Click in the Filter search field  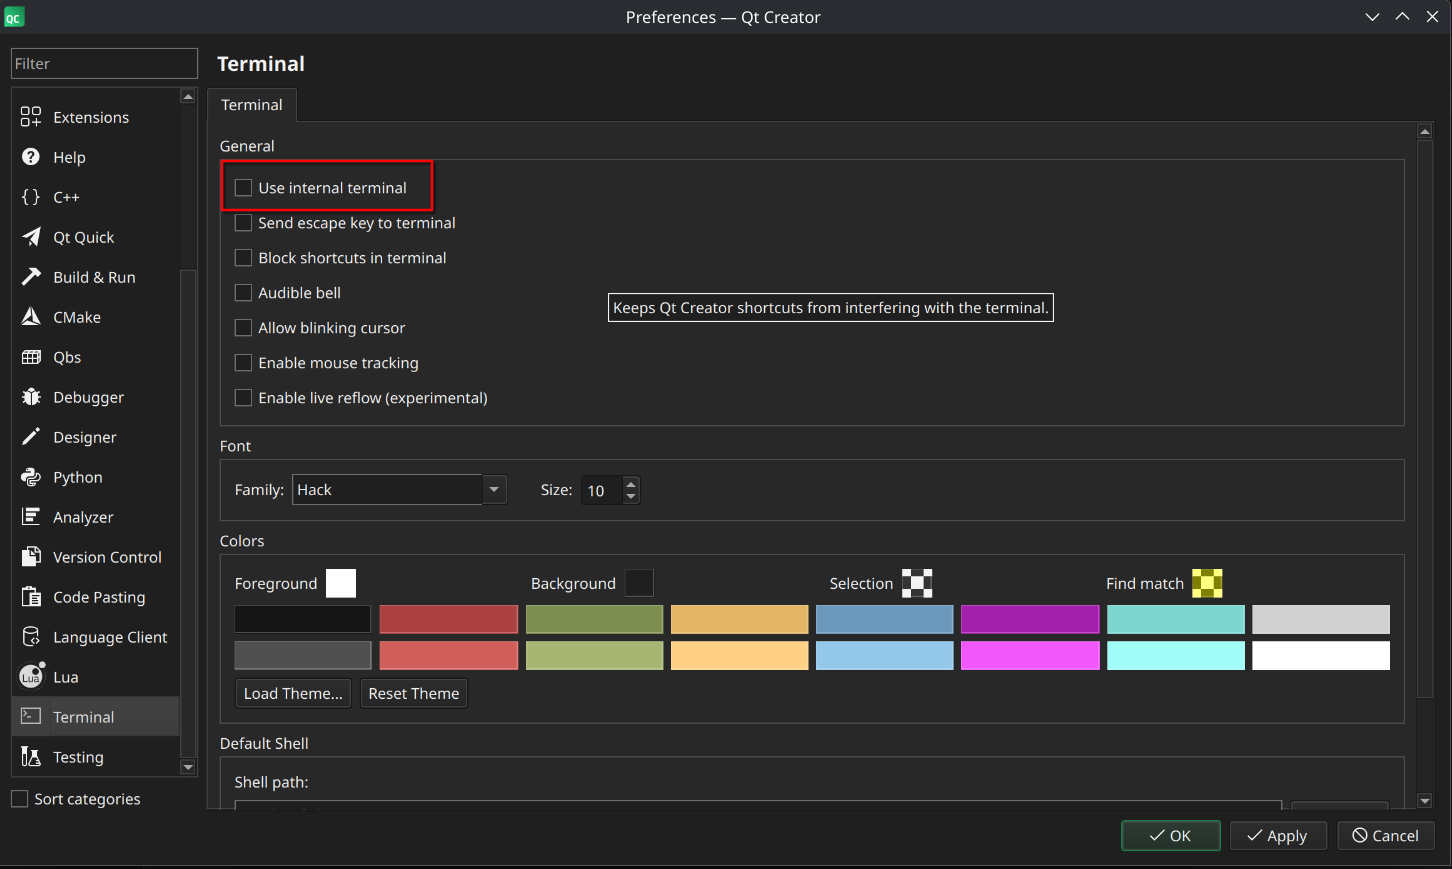coord(104,63)
